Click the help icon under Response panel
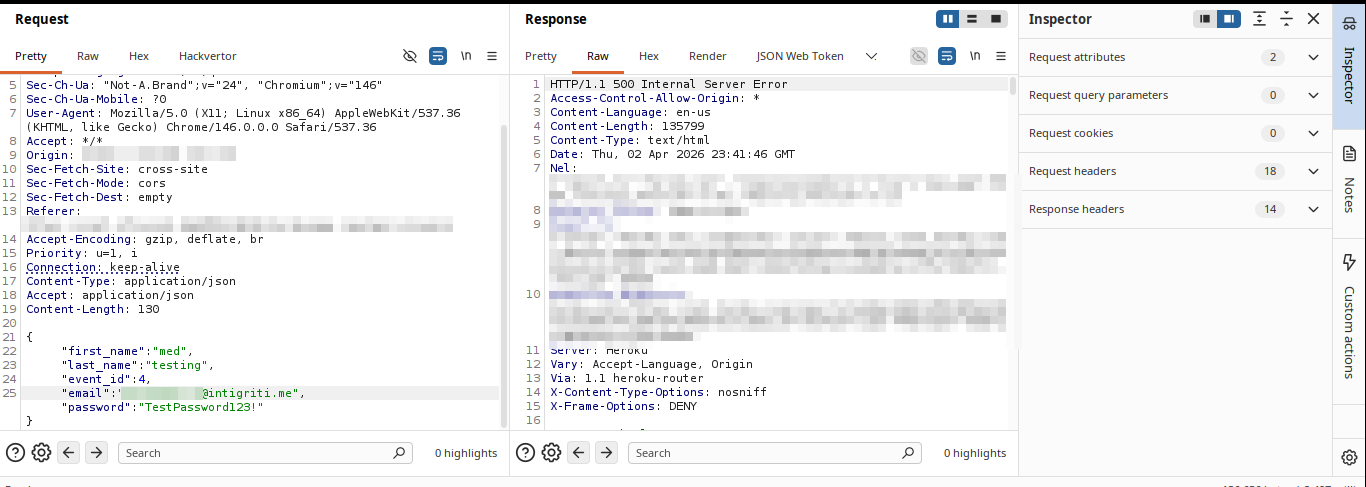Image resolution: width=1366 pixels, height=487 pixels. (x=525, y=453)
